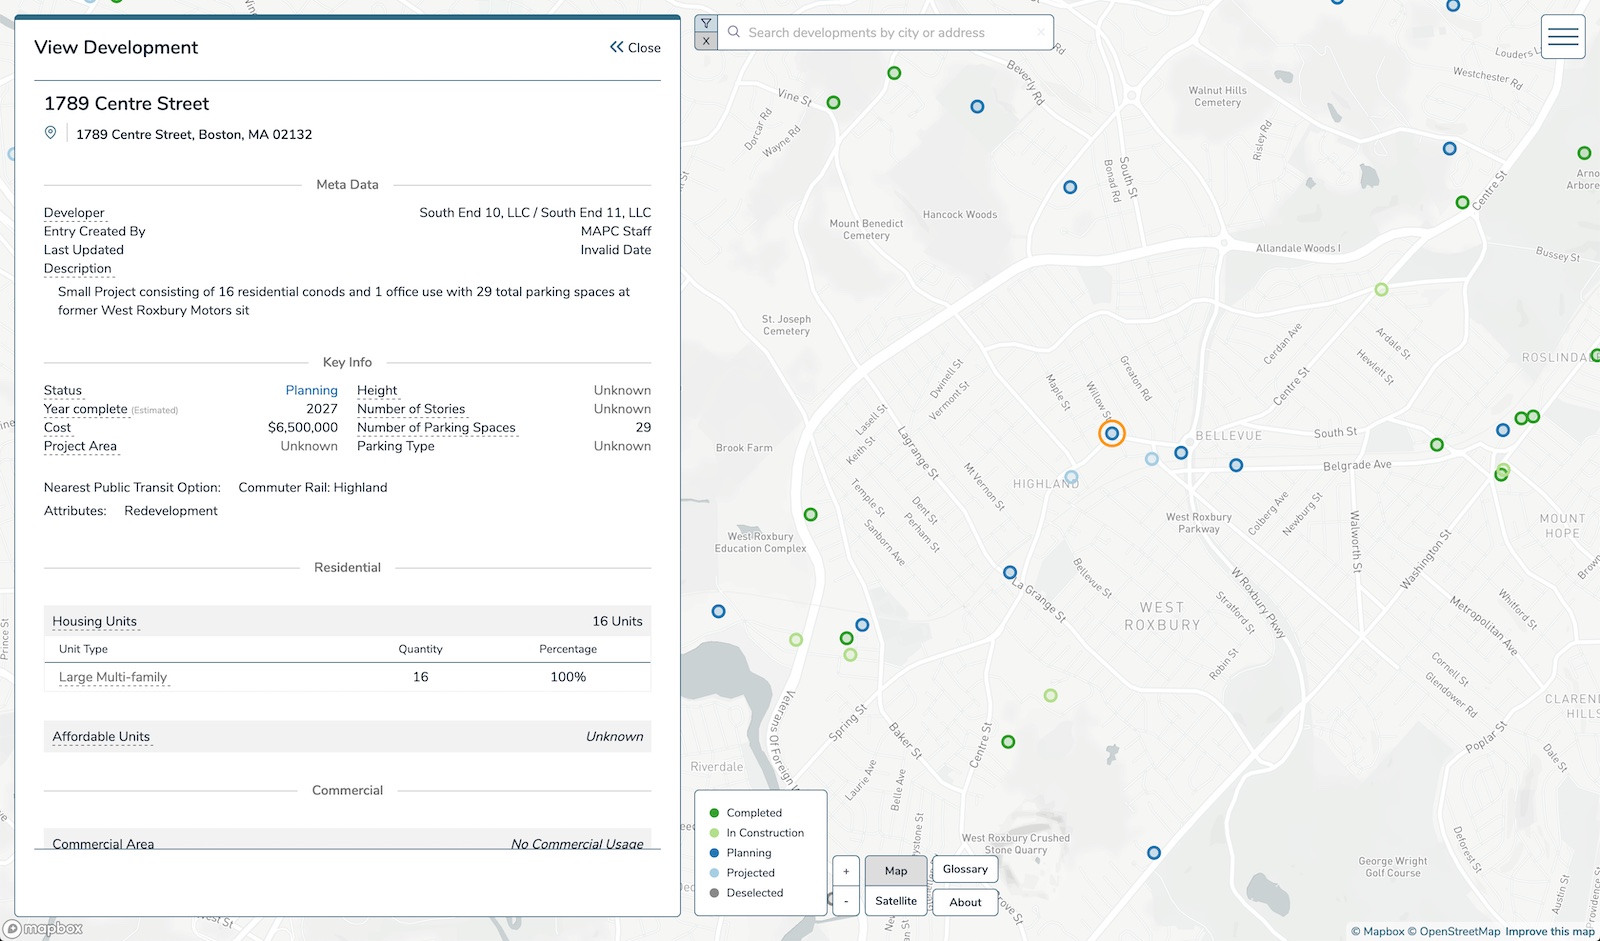Click Number of Stories term
This screenshot has height=941, width=1600.
pyautogui.click(x=411, y=409)
